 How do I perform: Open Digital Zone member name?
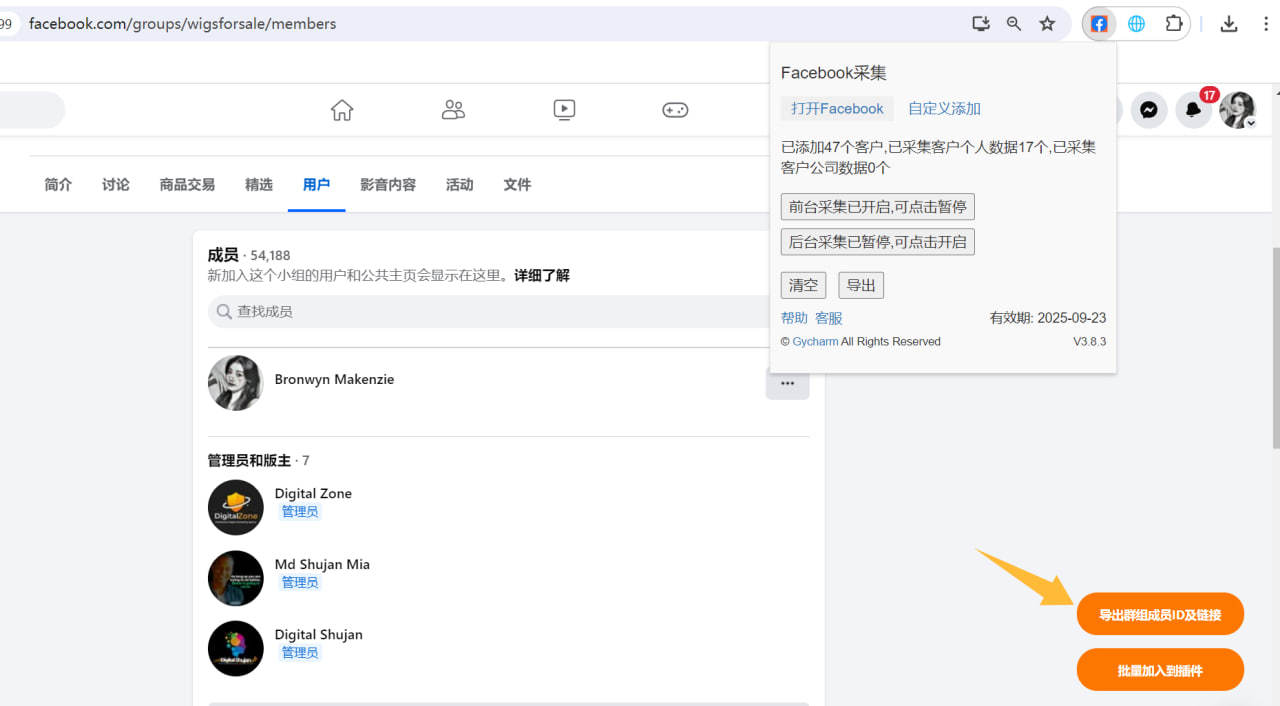(313, 494)
